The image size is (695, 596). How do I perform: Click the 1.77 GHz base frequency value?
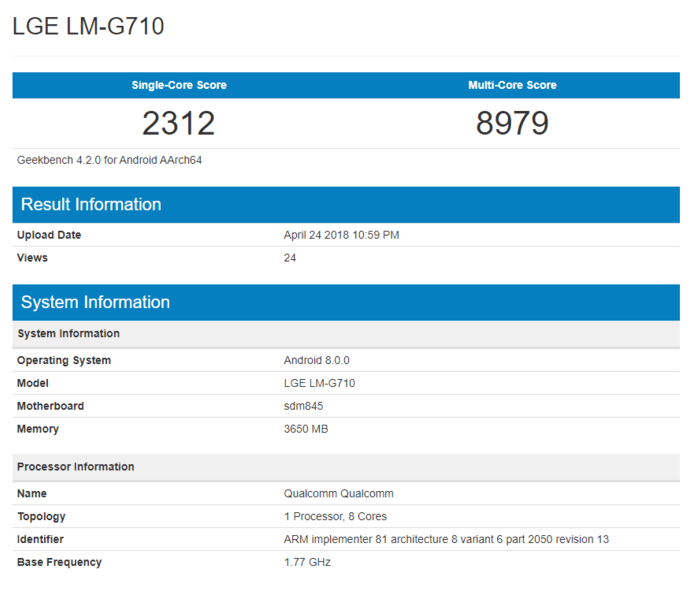point(307,562)
